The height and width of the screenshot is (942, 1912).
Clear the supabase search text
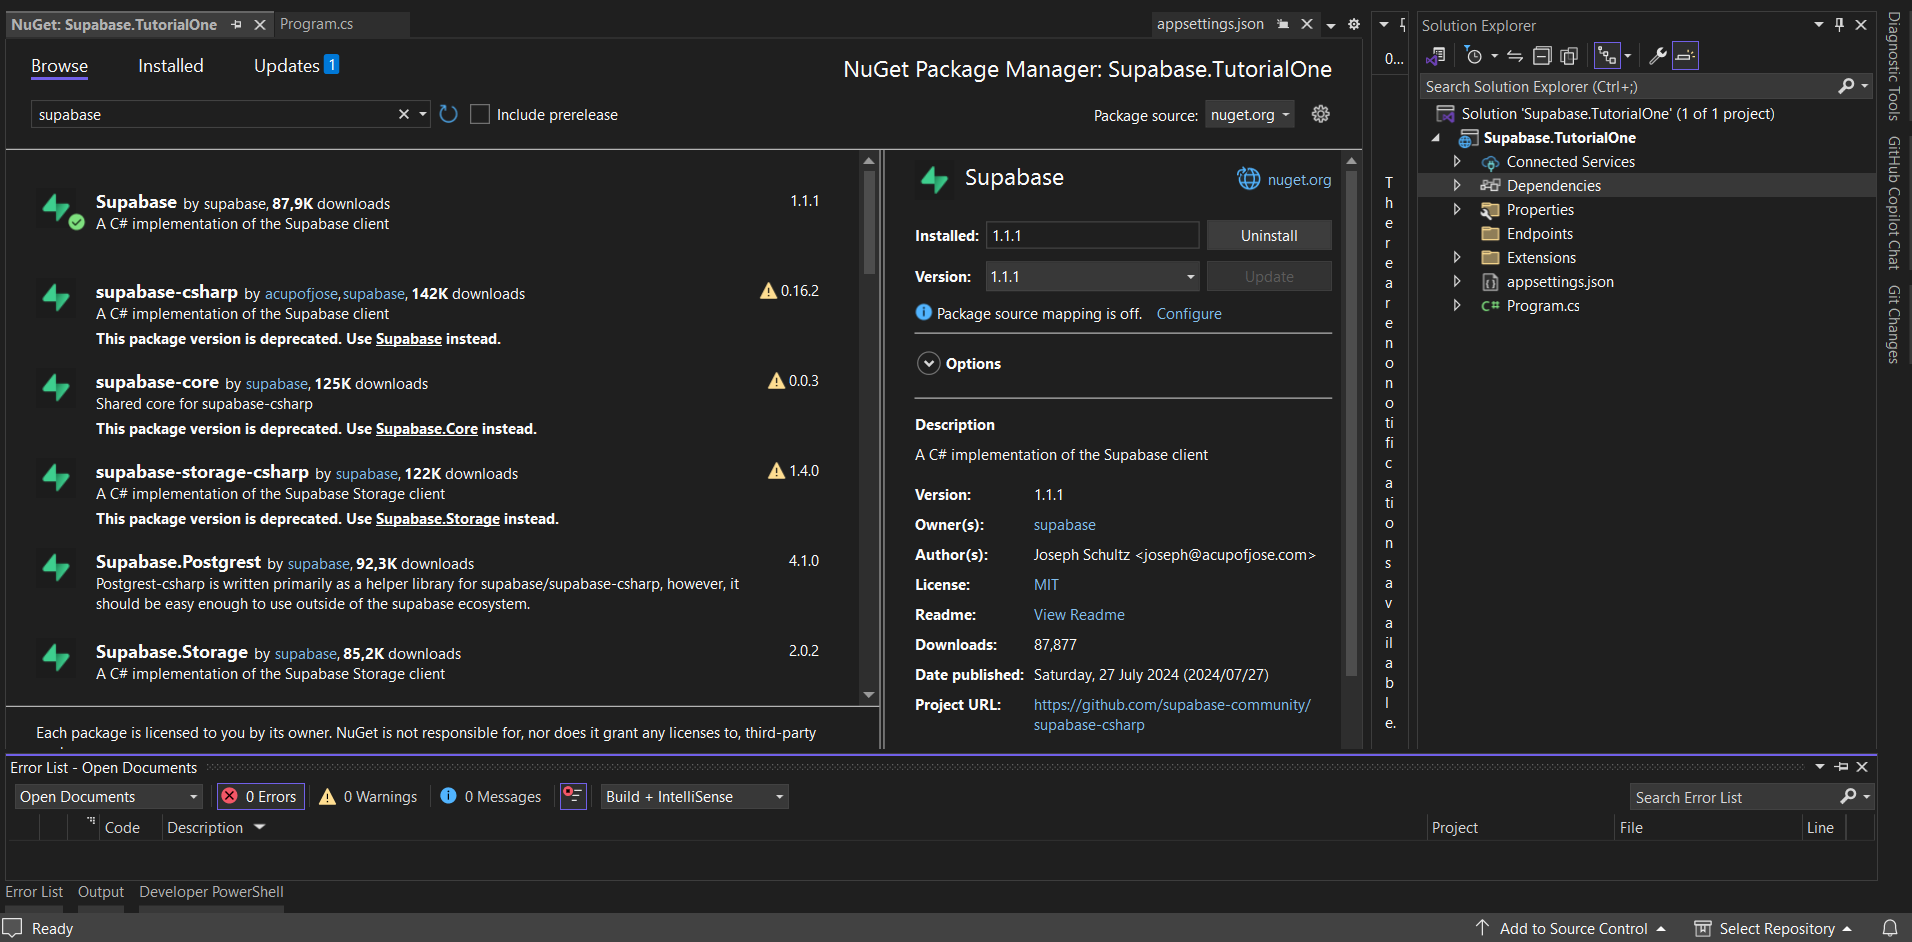click(x=404, y=114)
